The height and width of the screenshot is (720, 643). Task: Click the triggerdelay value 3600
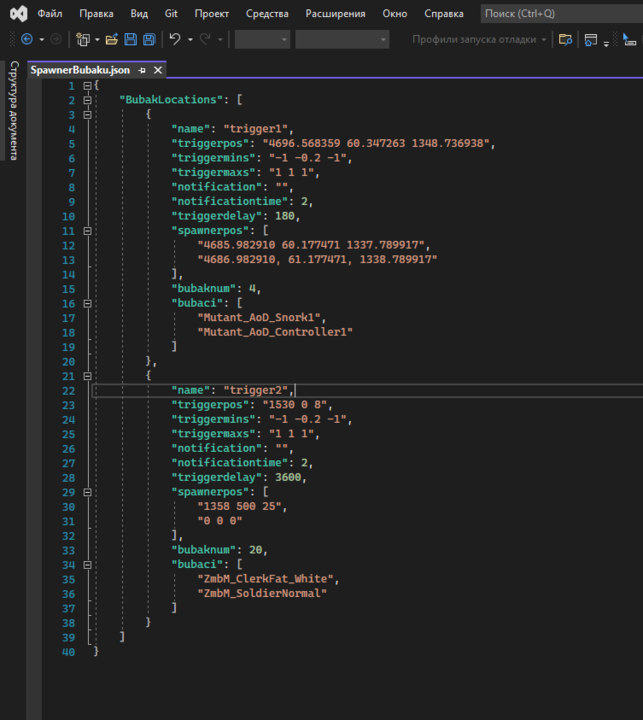click(x=288, y=477)
